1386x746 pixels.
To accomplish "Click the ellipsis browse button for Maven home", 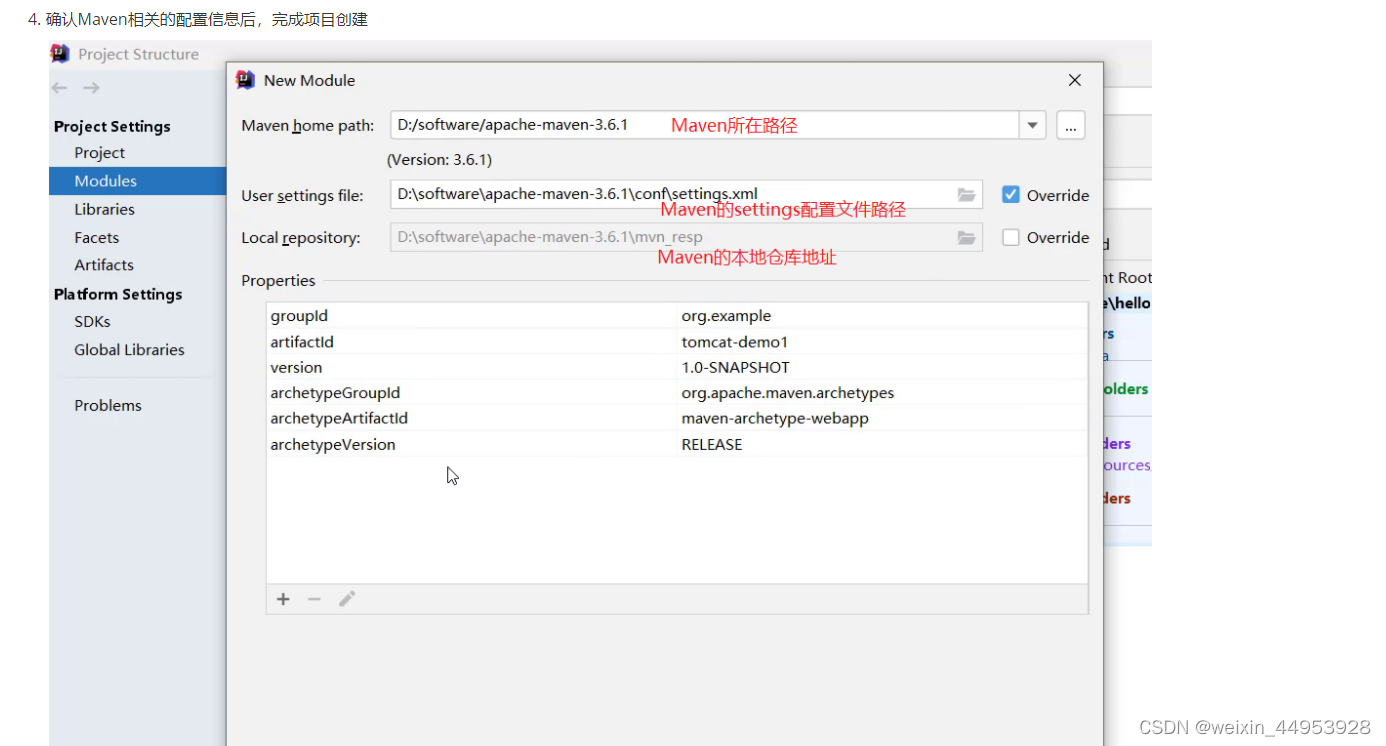I will (1071, 125).
